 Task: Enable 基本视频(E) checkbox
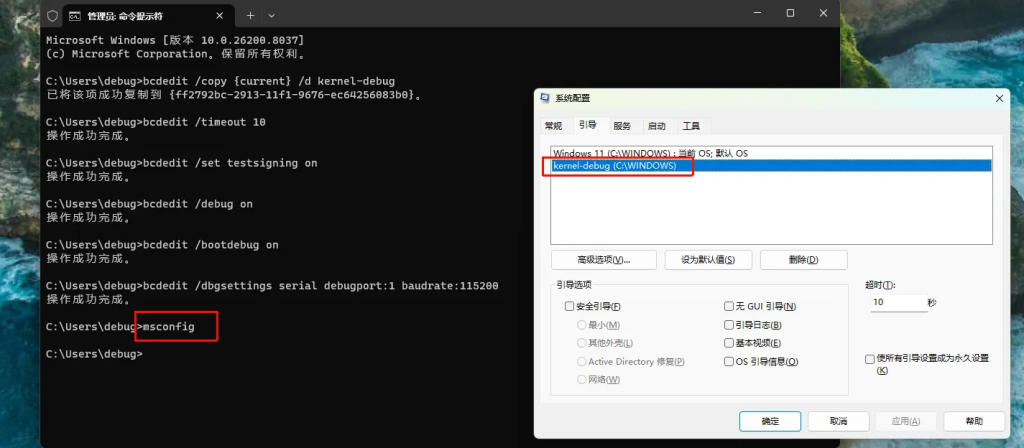click(x=729, y=343)
